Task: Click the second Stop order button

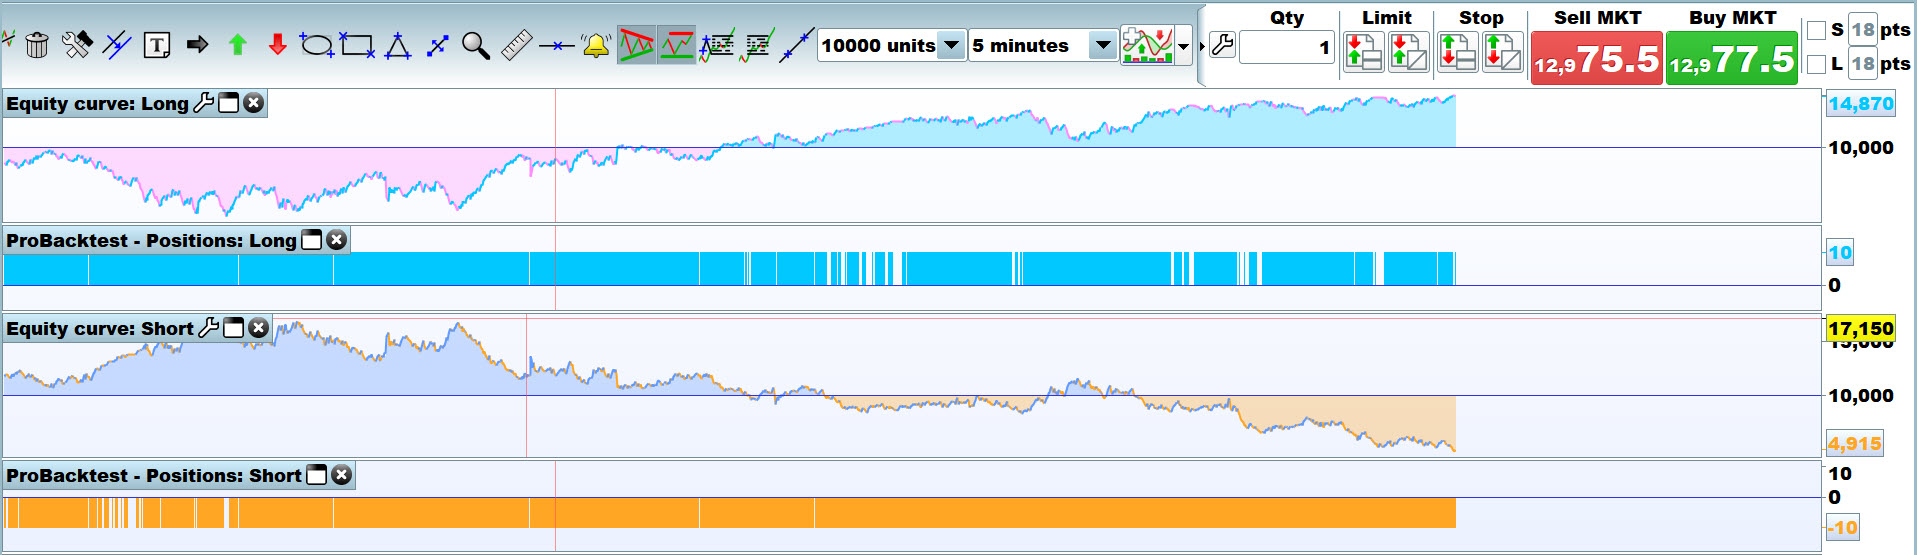Action: coord(1502,52)
